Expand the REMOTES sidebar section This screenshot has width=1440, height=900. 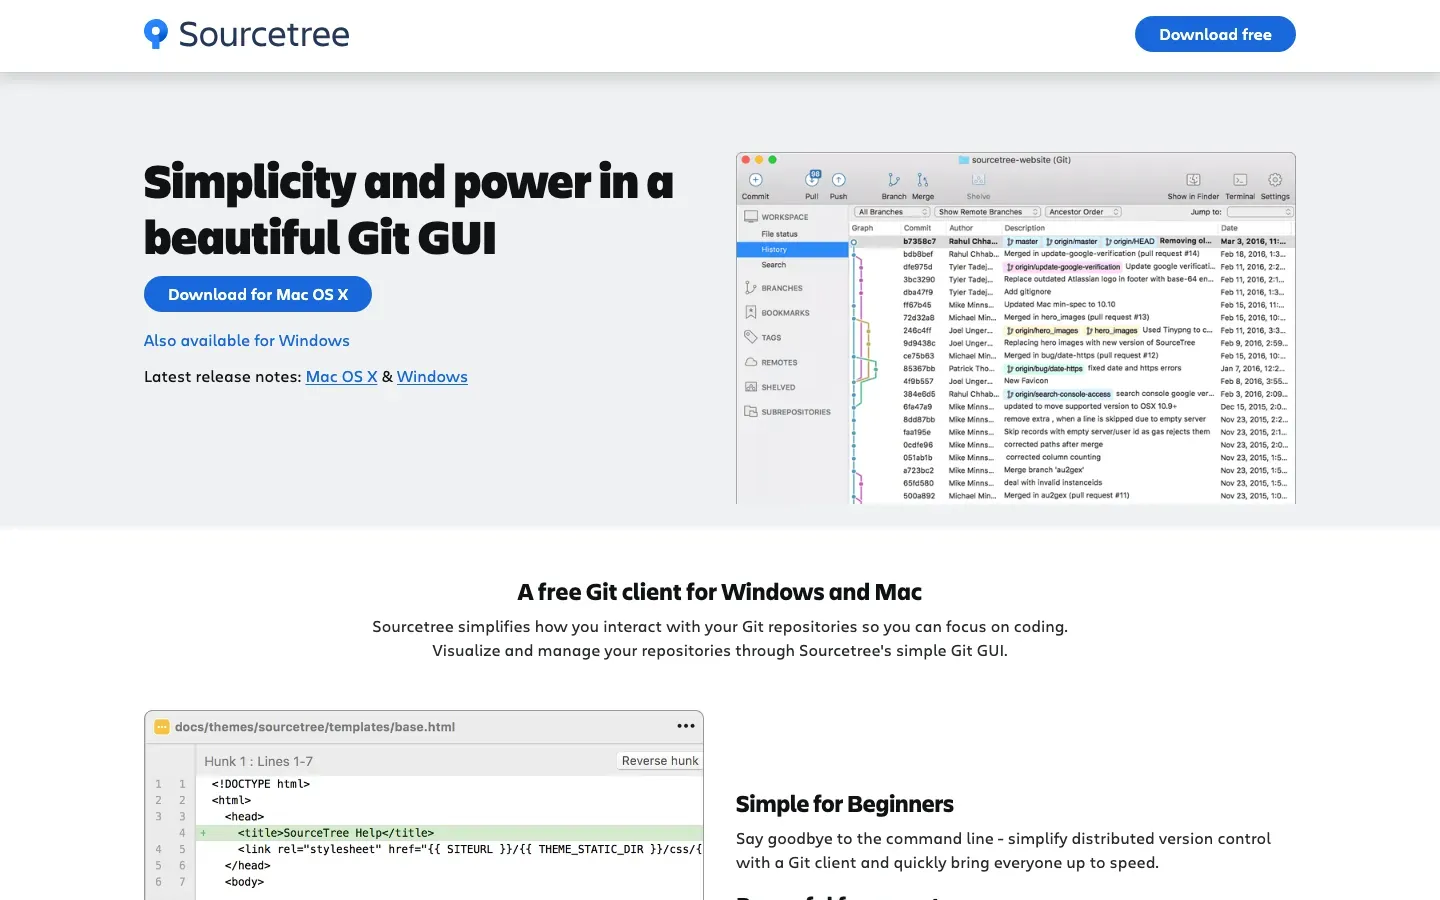point(780,362)
